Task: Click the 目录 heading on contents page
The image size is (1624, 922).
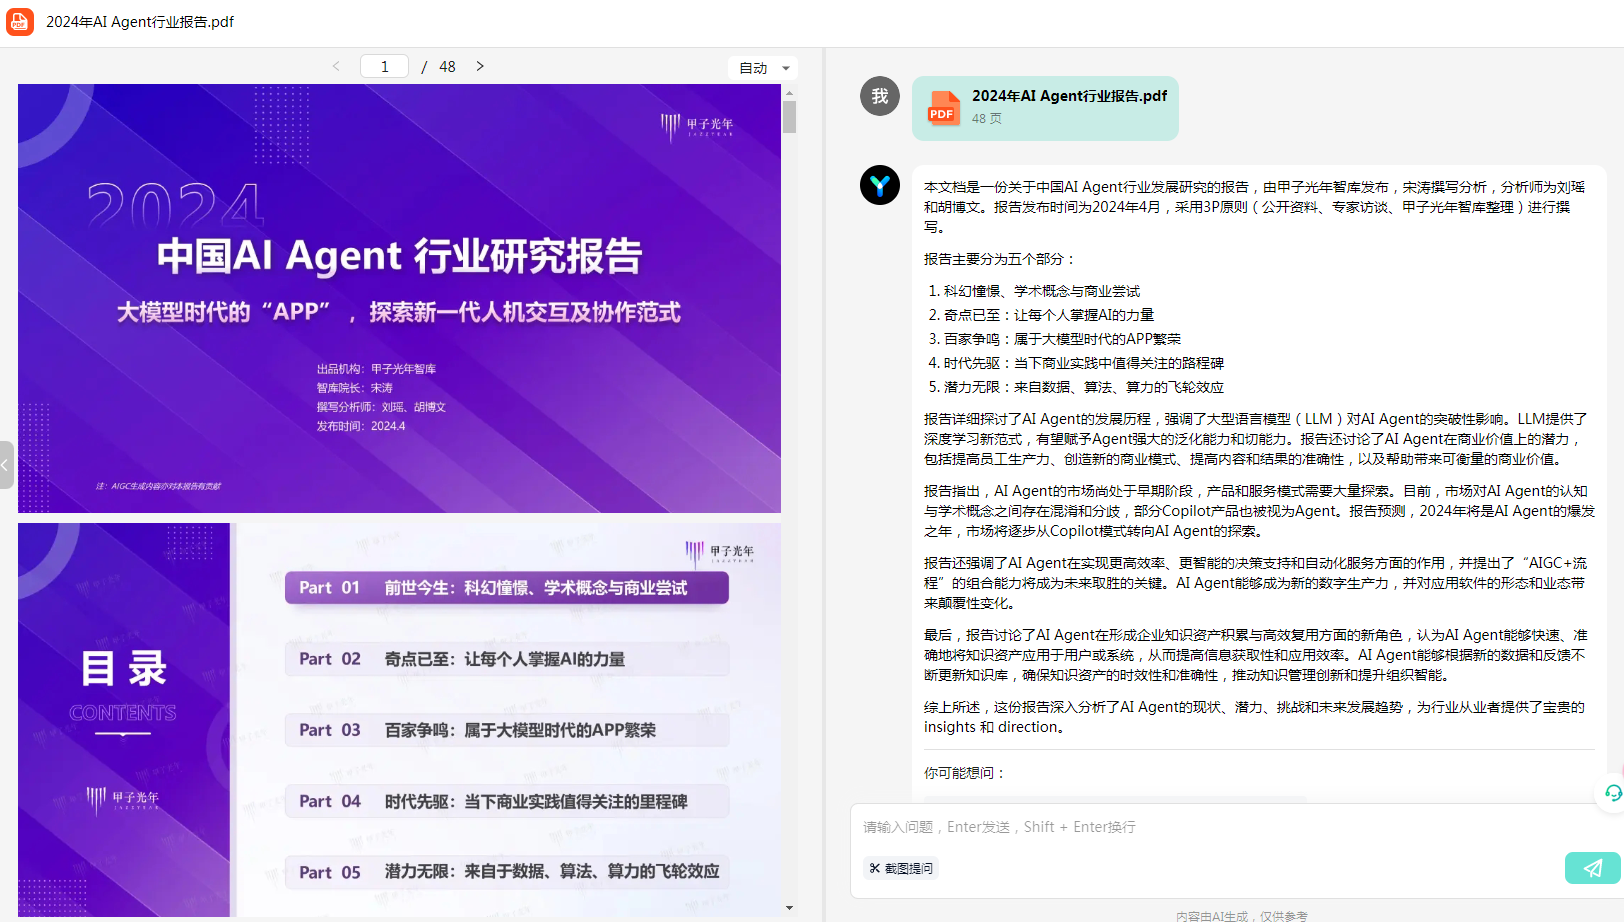Action: pyautogui.click(x=124, y=668)
